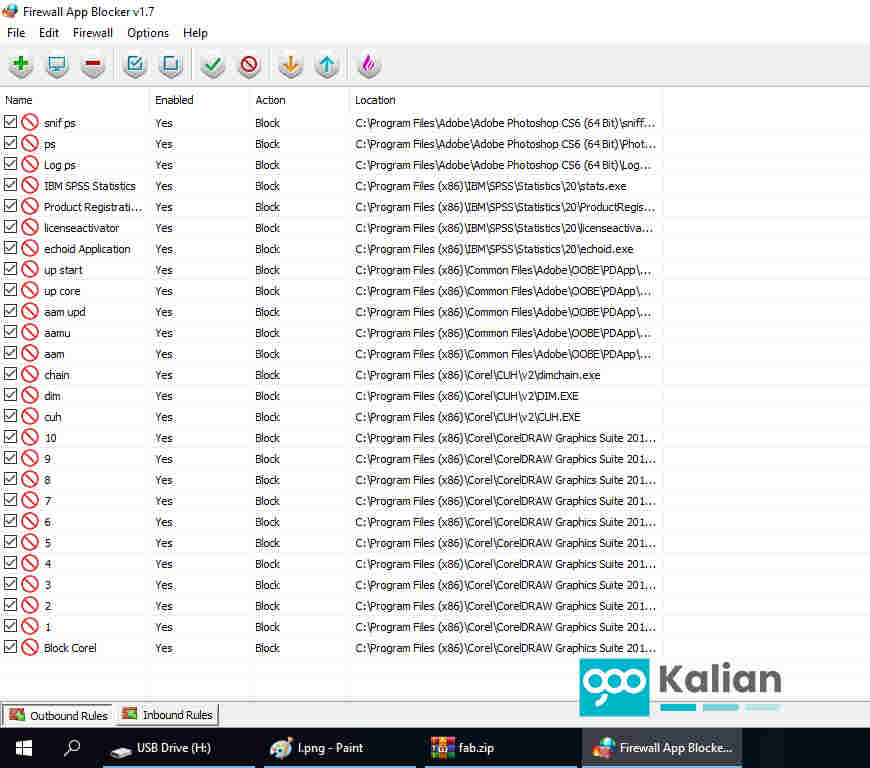Toggle the up start rule checkbox
Screen dimensions: 870x768
(10, 269)
